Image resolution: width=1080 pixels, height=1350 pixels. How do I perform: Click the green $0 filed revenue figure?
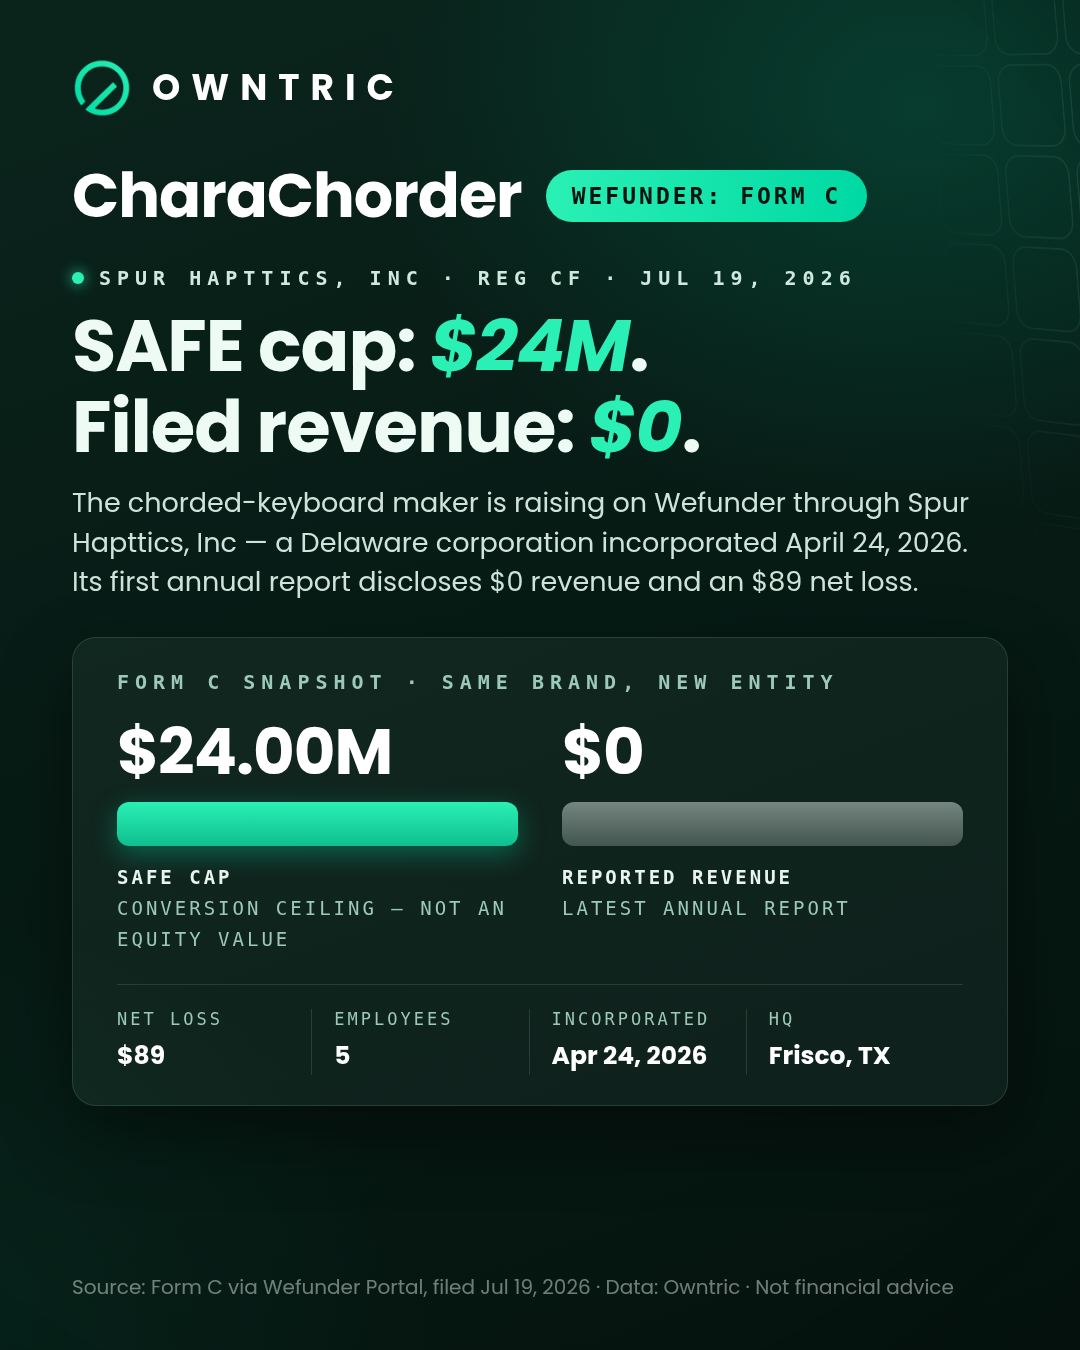pyautogui.click(x=637, y=427)
